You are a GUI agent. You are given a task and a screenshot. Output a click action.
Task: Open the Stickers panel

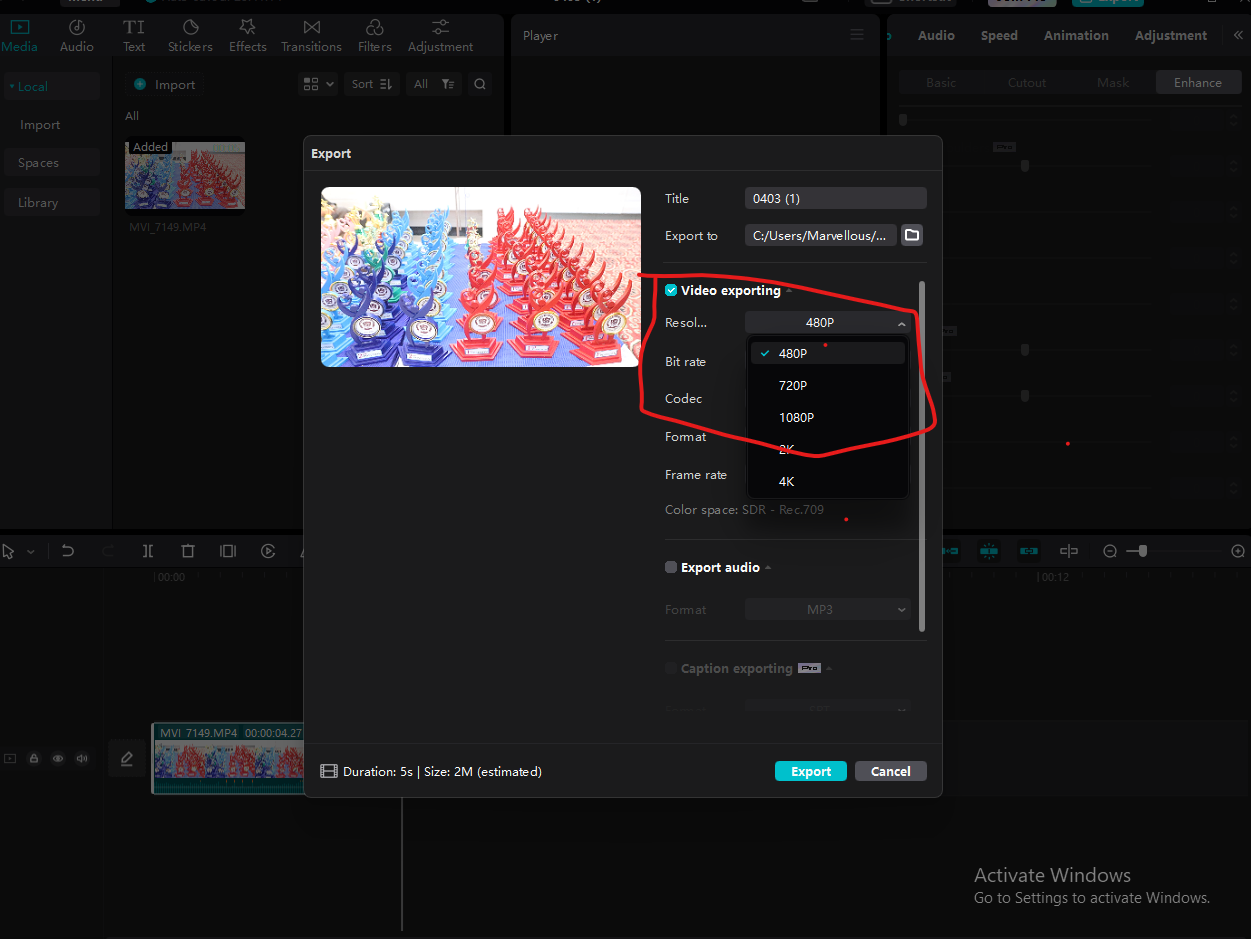[190, 35]
